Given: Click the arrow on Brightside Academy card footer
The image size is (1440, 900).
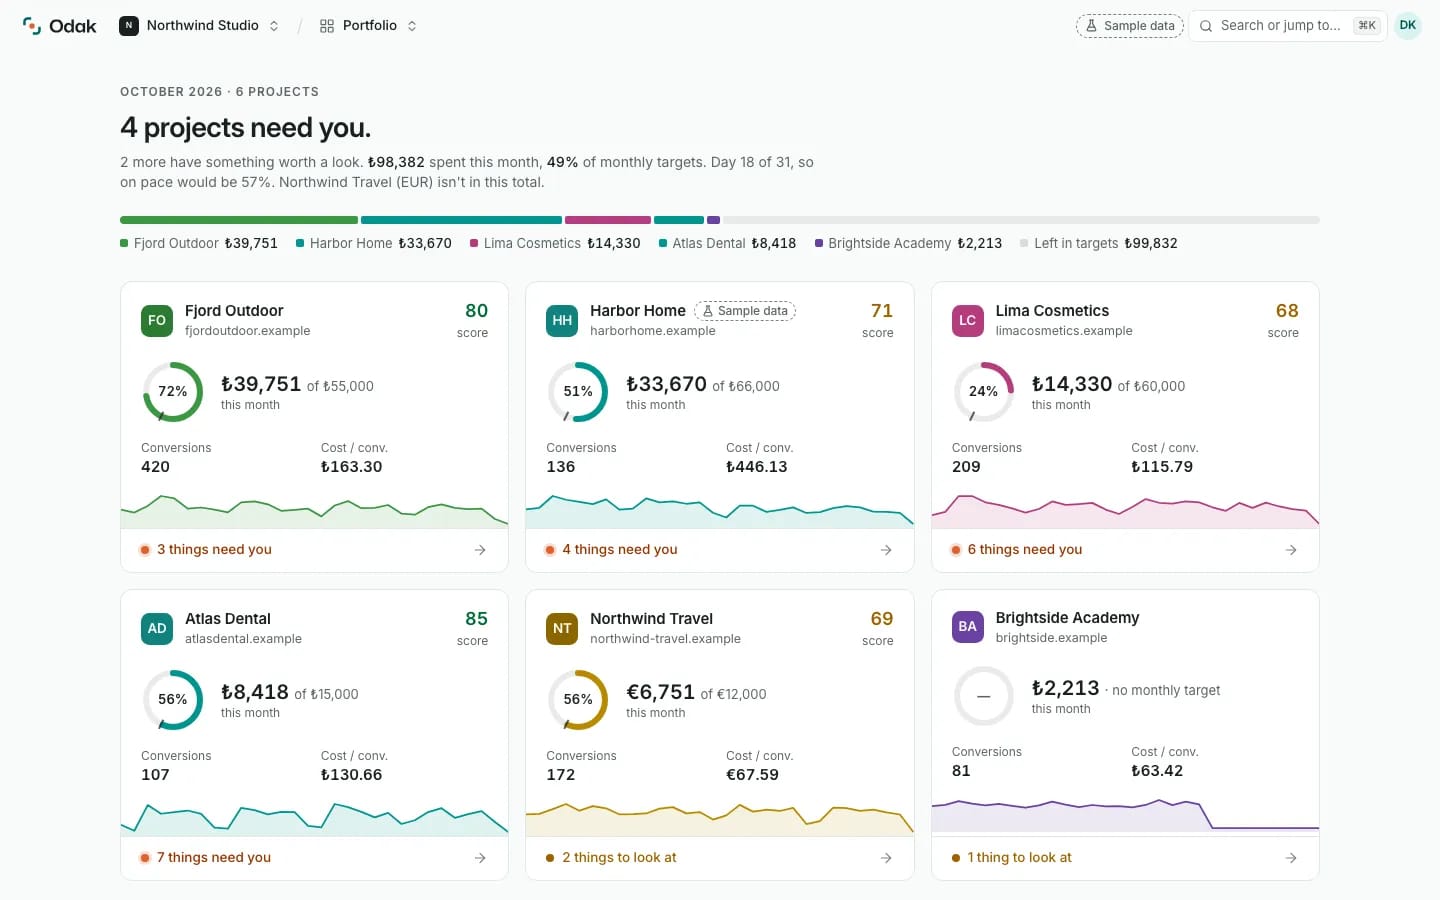Looking at the screenshot, I should 1291,858.
